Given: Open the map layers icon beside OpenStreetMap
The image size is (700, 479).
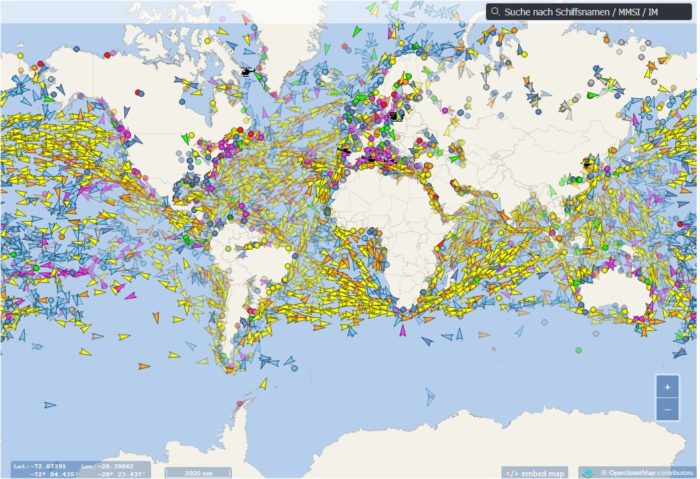Looking at the screenshot, I should [588, 472].
